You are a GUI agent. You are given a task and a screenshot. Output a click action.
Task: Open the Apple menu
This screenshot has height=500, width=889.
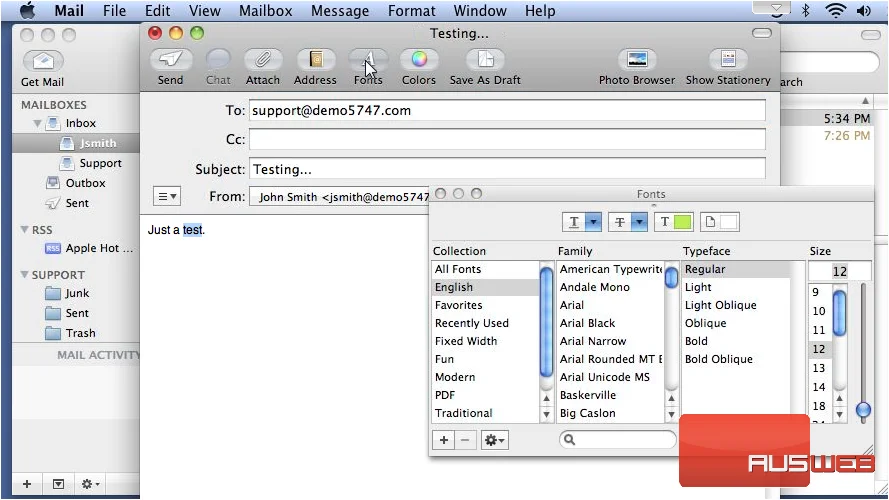pos(27,11)
